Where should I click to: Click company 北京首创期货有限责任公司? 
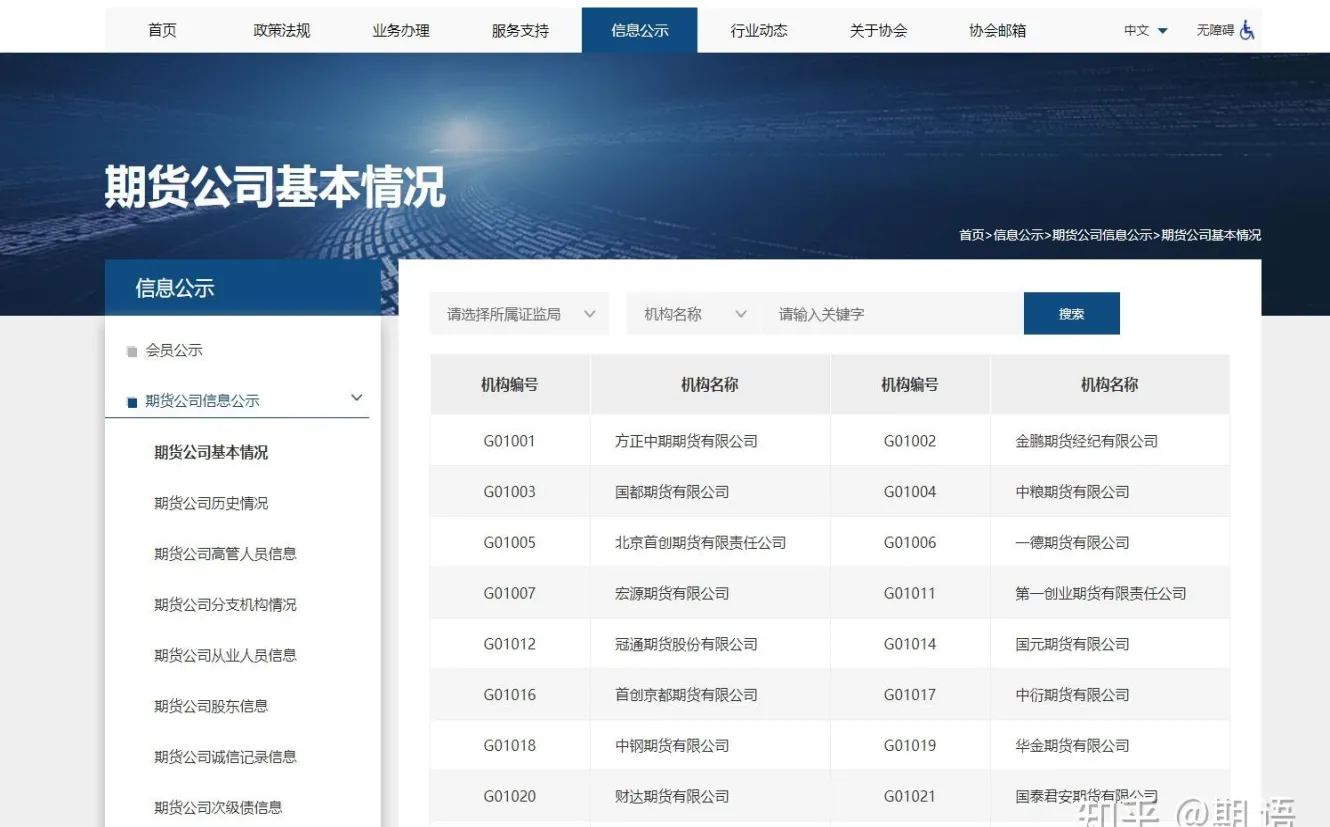pos(700,543)
